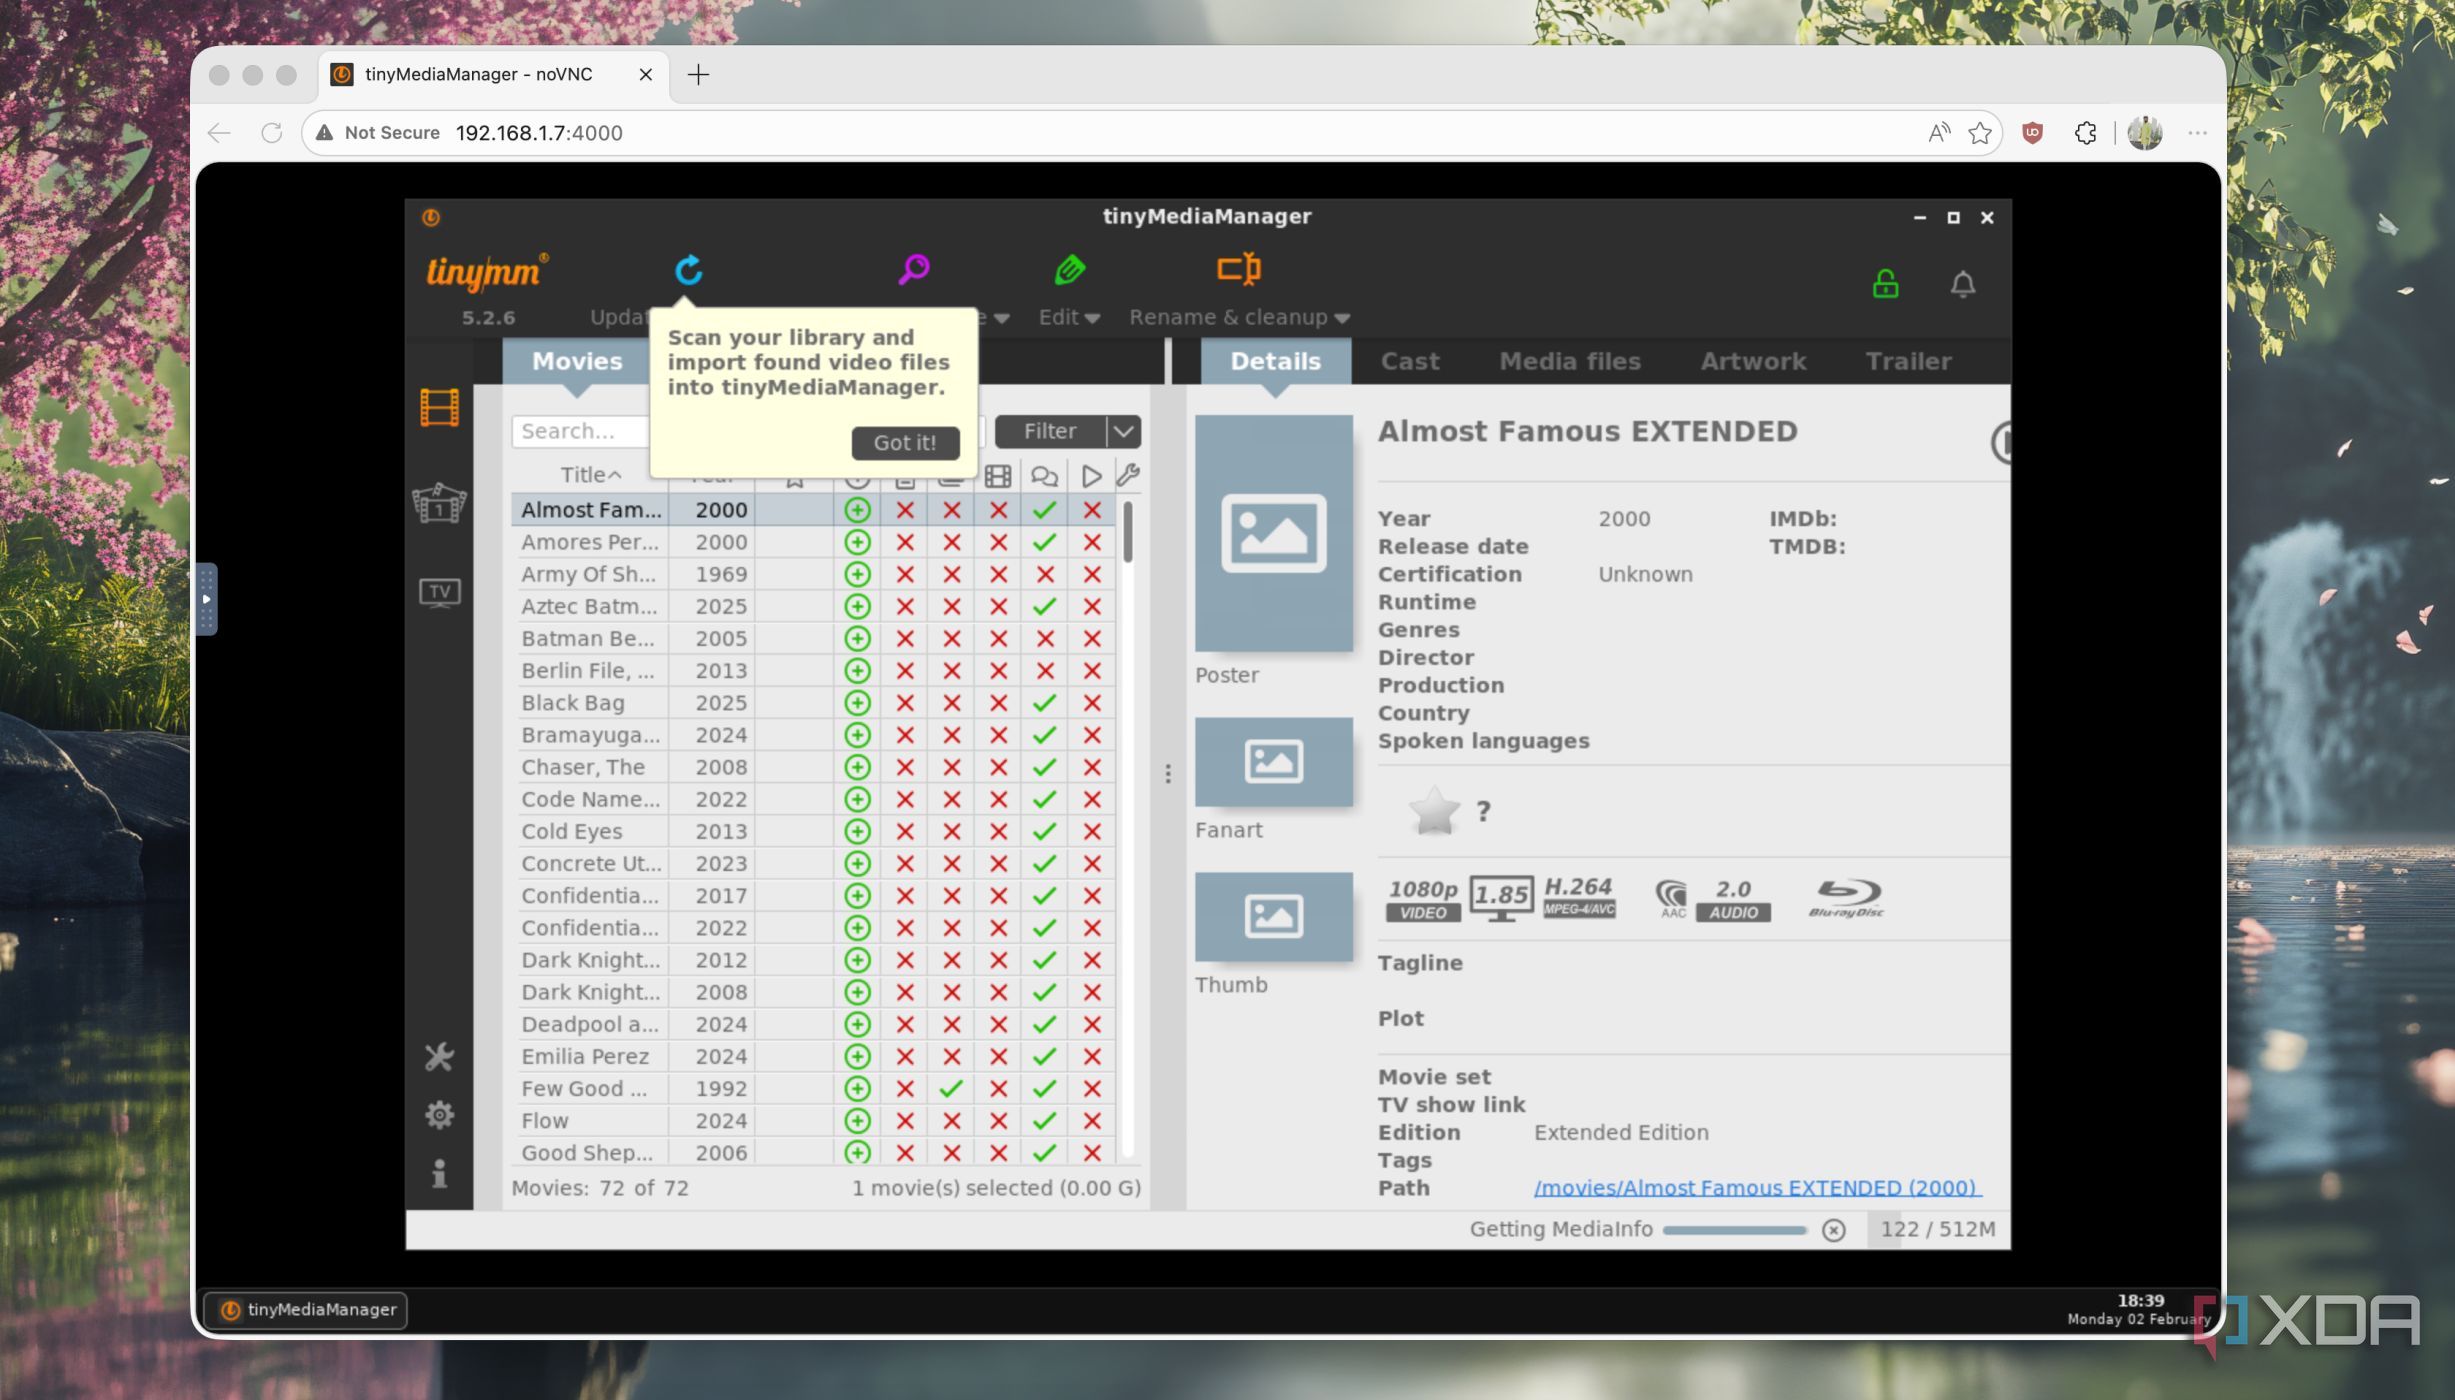Open the TV shows sidebar icon

[x=439, y=592]
